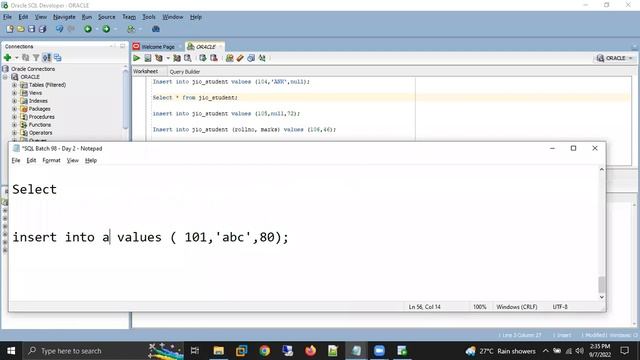Open SQL Developer Navigate menu

(x=64, y=17)
